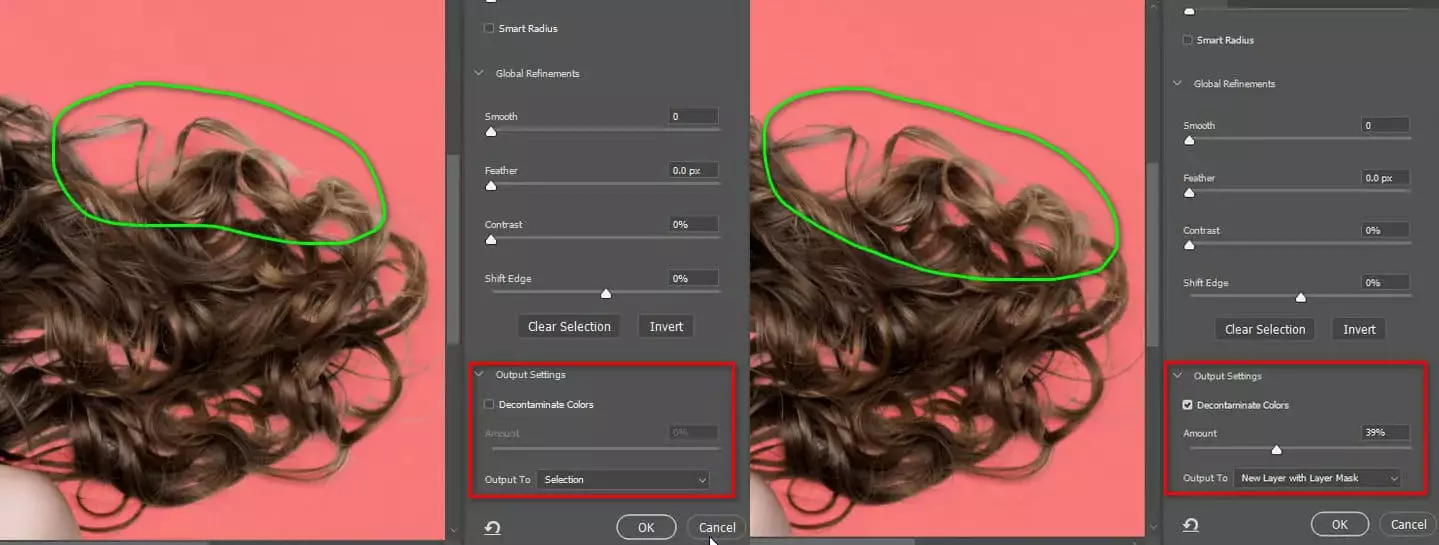Click the Feather slider handle in the right panel
The image size is (1439, 545).
coord(1189,192)
